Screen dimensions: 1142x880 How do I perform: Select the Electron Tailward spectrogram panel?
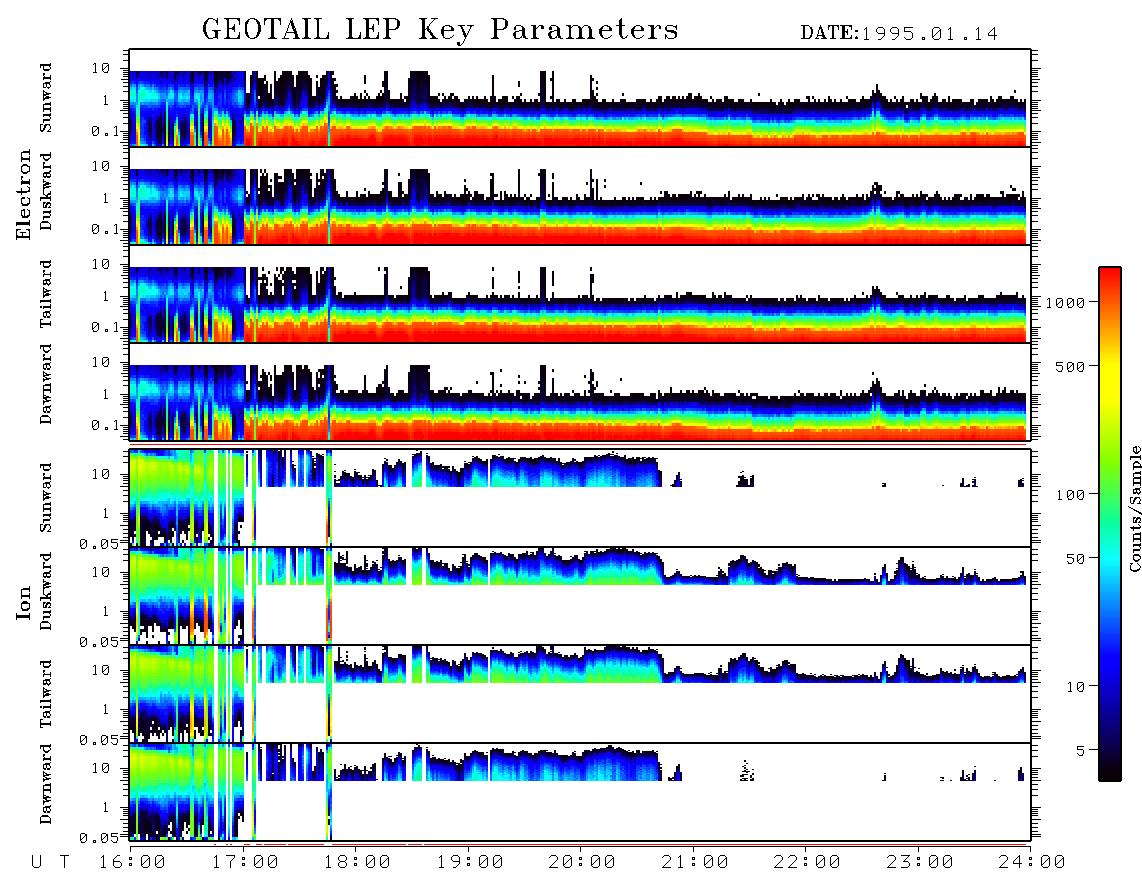click(580, 294)
